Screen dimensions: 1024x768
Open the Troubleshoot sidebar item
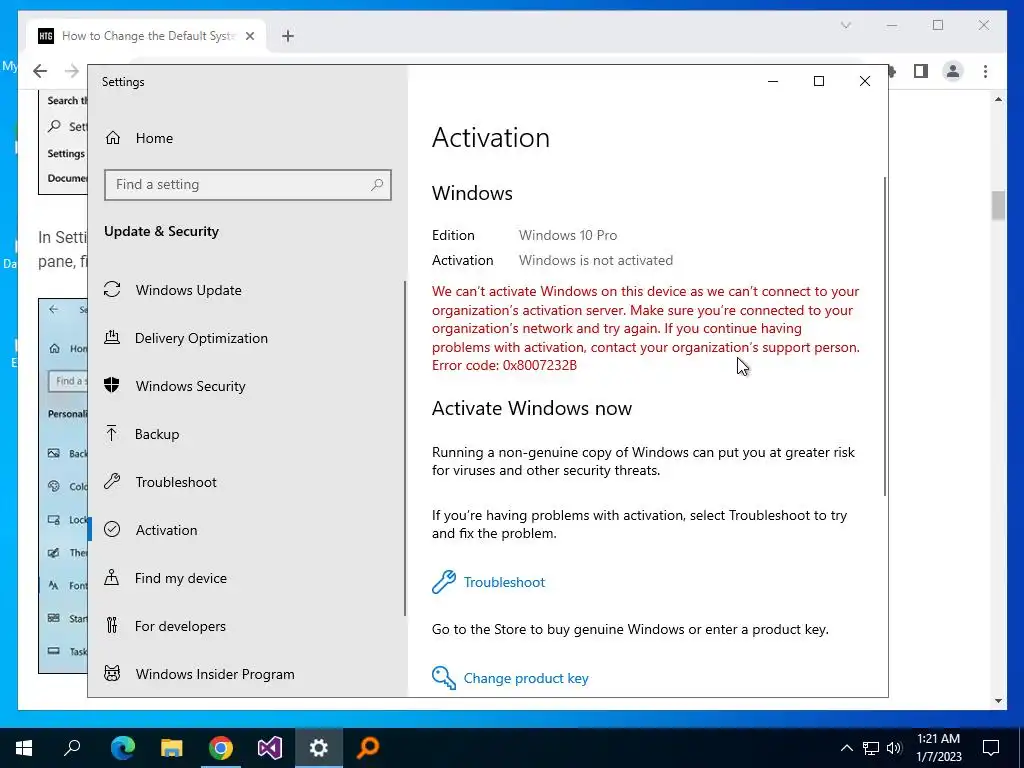pos(176,482)
